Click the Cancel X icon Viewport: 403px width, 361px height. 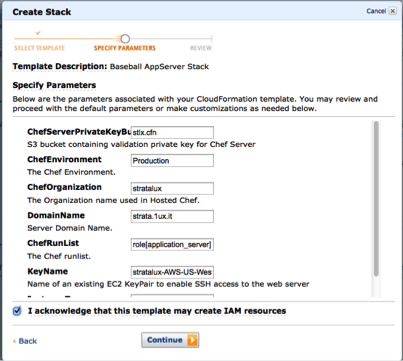393,11
